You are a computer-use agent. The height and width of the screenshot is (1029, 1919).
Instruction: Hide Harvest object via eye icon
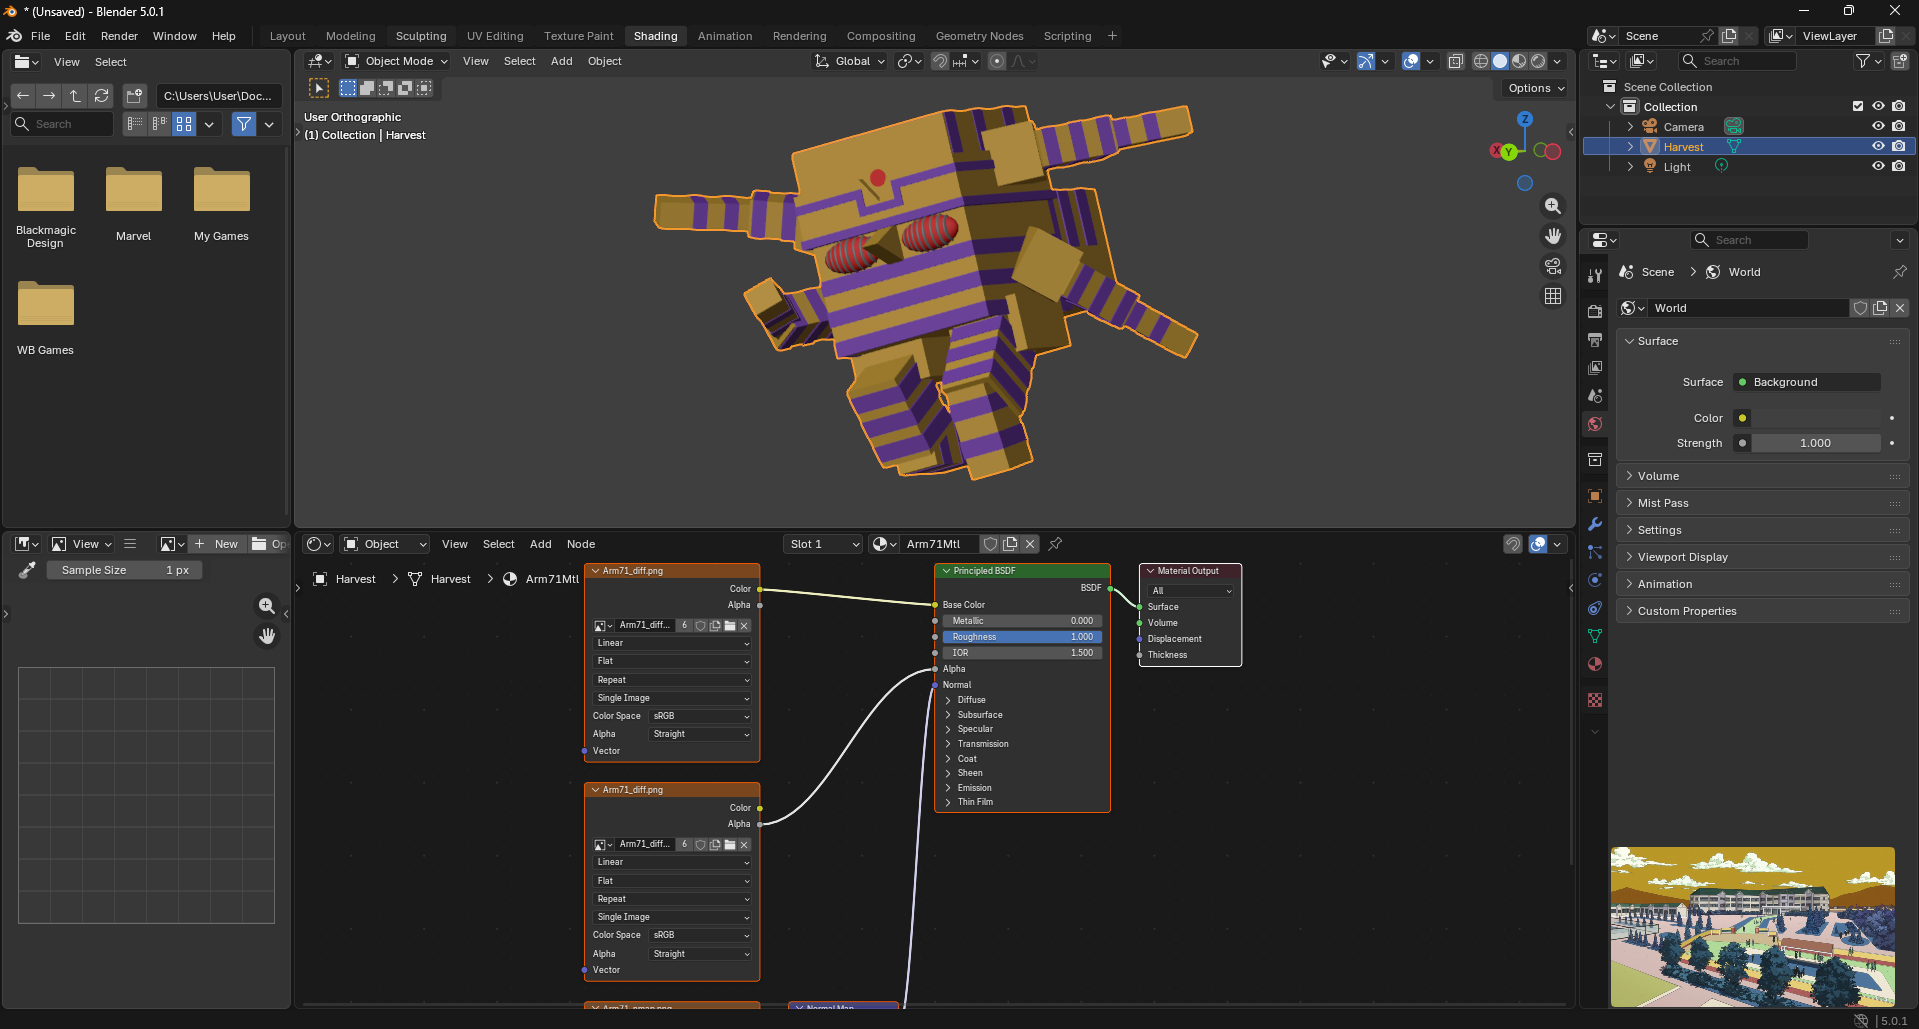tap(1878, 147)
